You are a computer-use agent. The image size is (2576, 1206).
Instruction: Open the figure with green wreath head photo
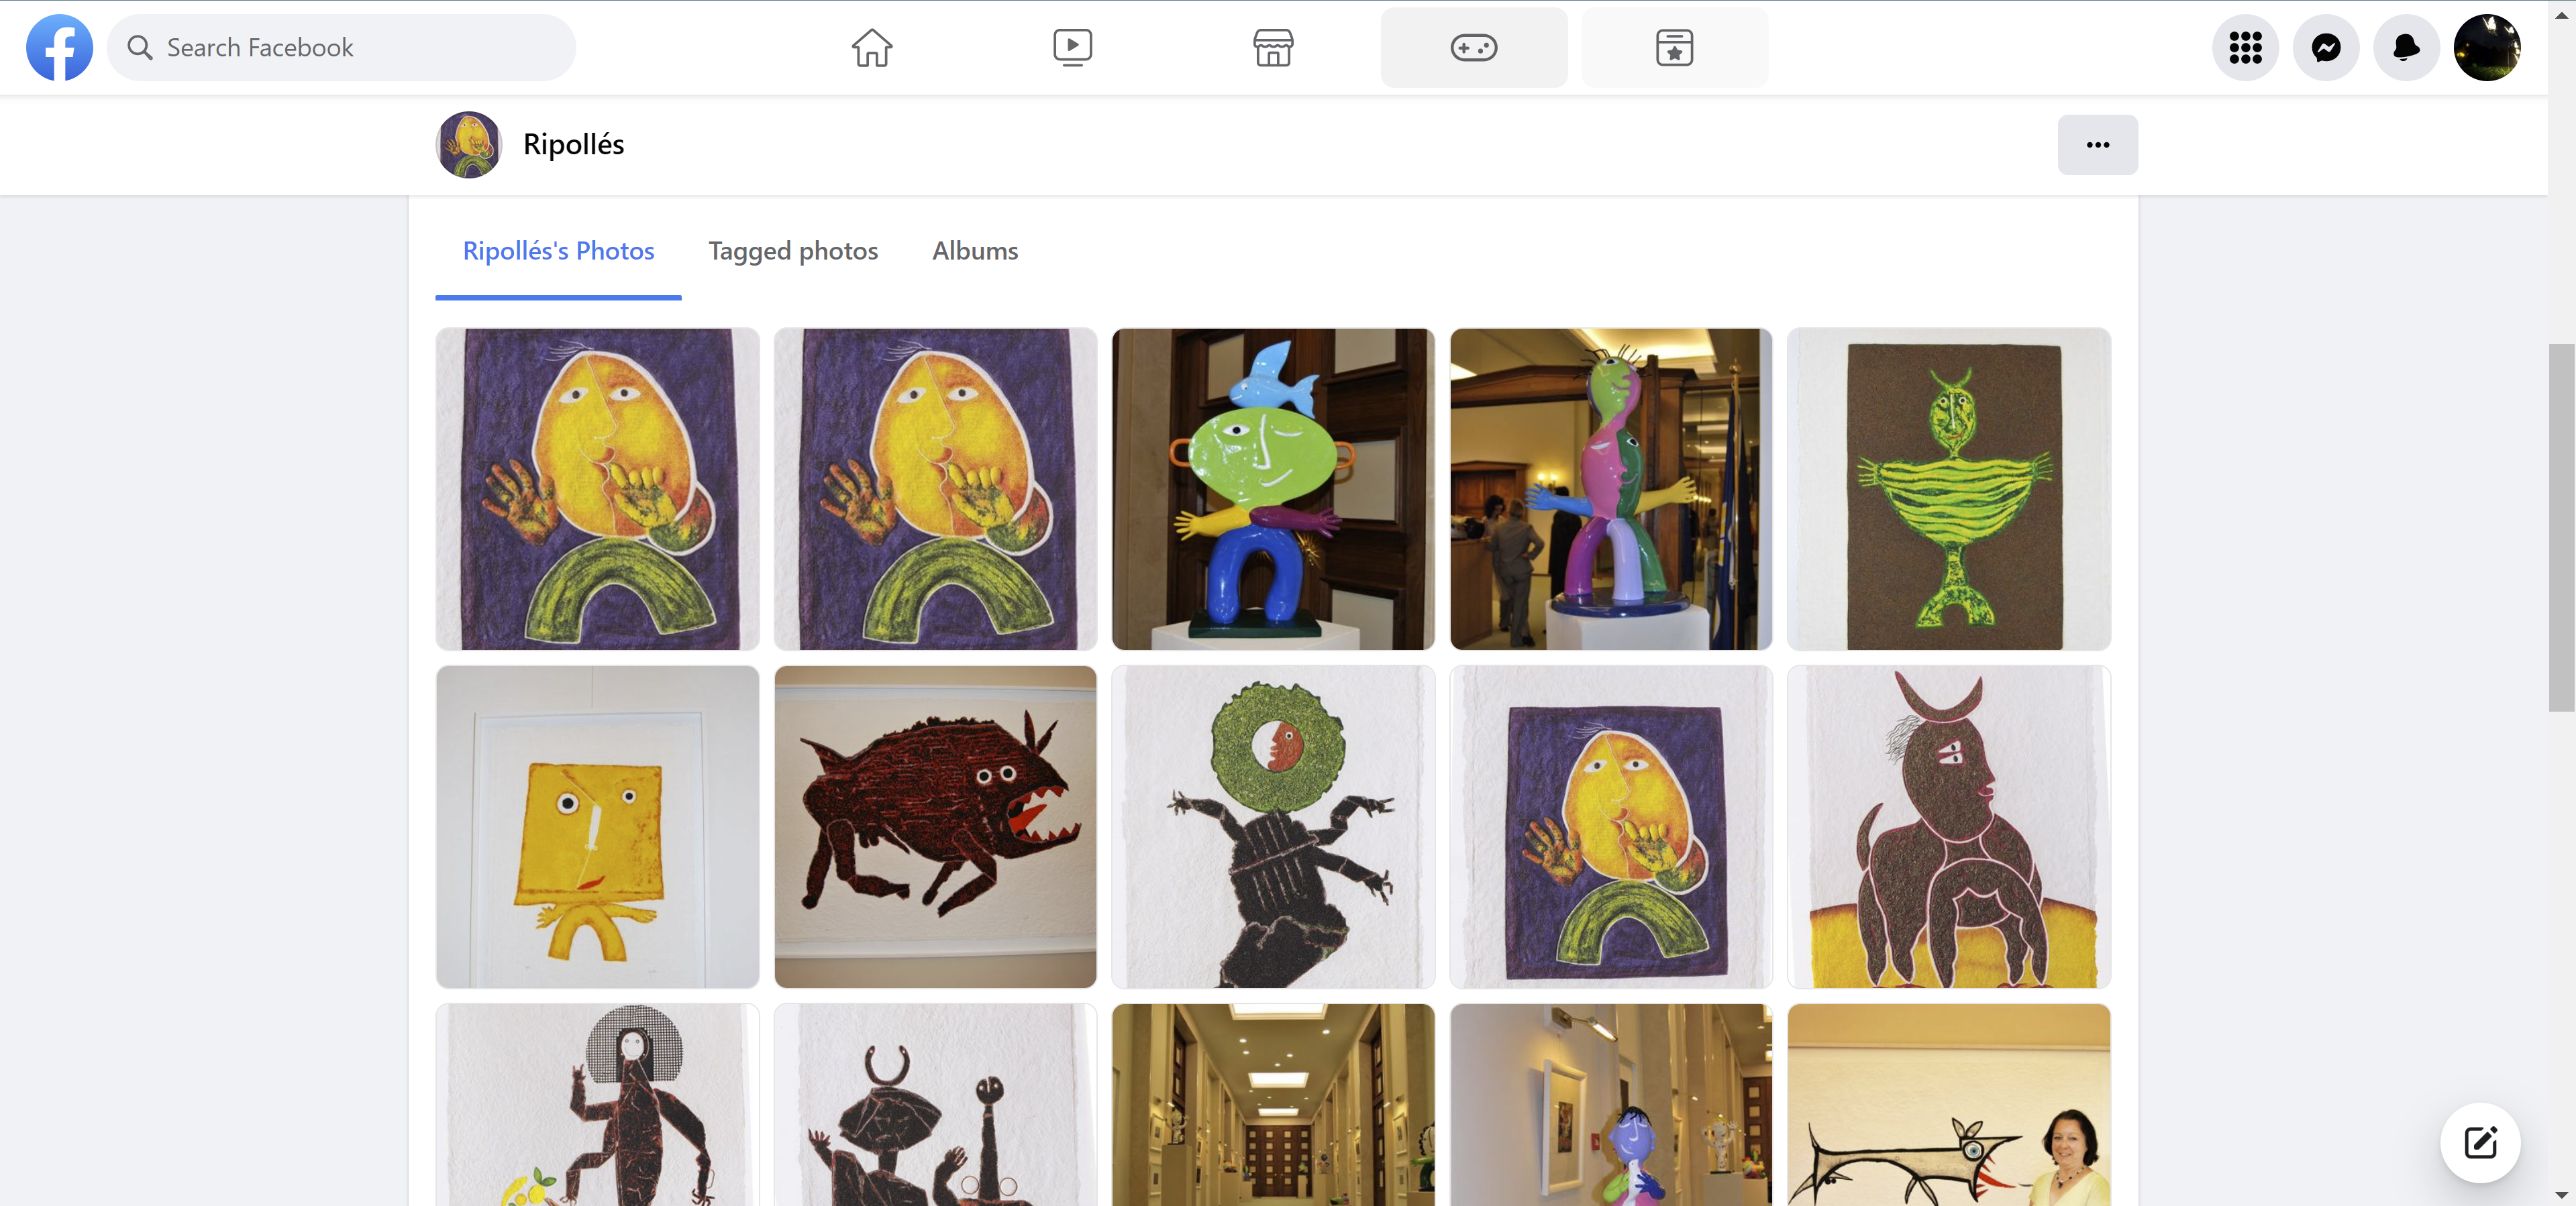(1273, 827)
